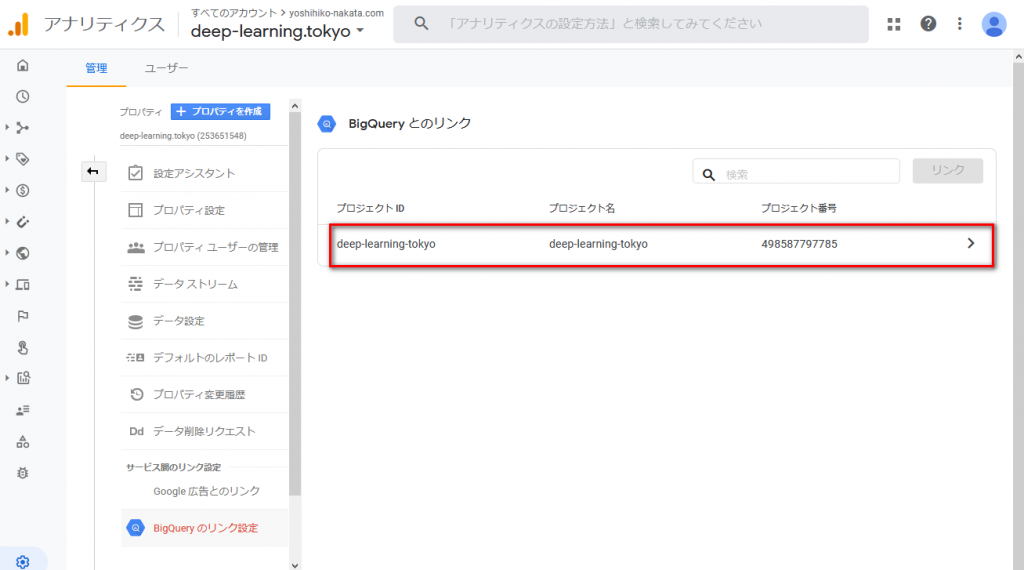The width and height of the screenshot is (1024, 570).
Task: Expand the Lifecycle acquisition sidebar arrow
Action: 7,127
